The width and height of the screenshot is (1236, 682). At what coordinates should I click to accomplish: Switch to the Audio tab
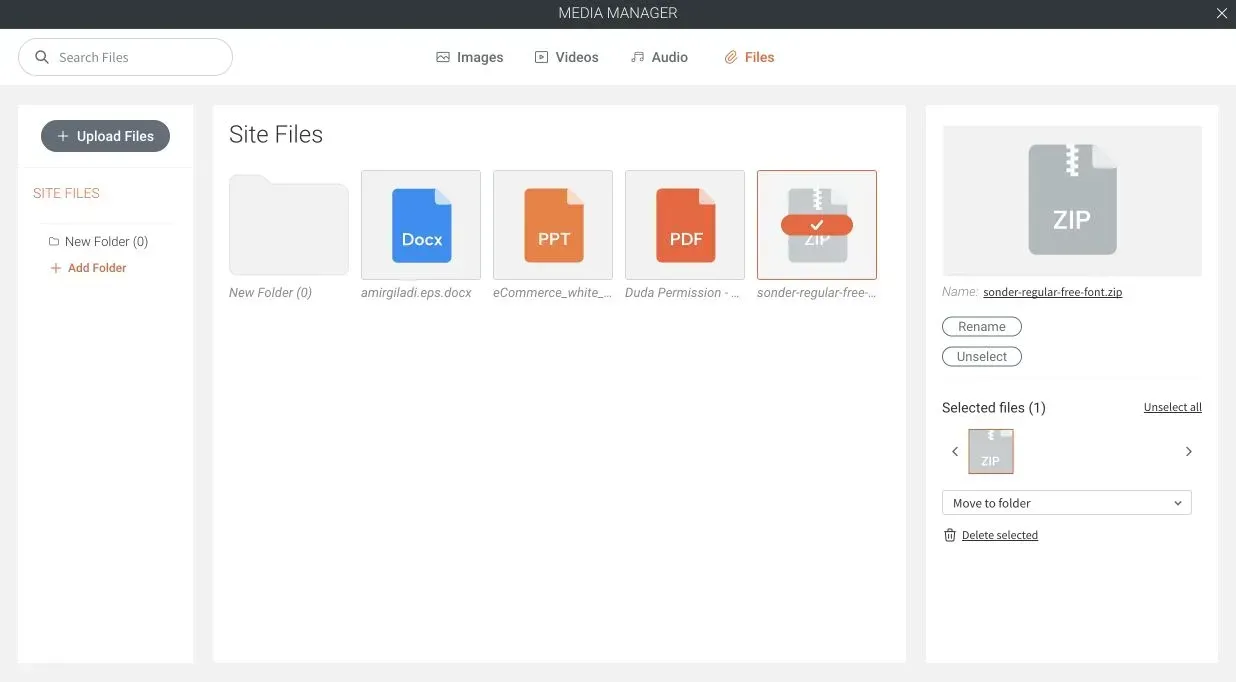[x=660, y=57]
